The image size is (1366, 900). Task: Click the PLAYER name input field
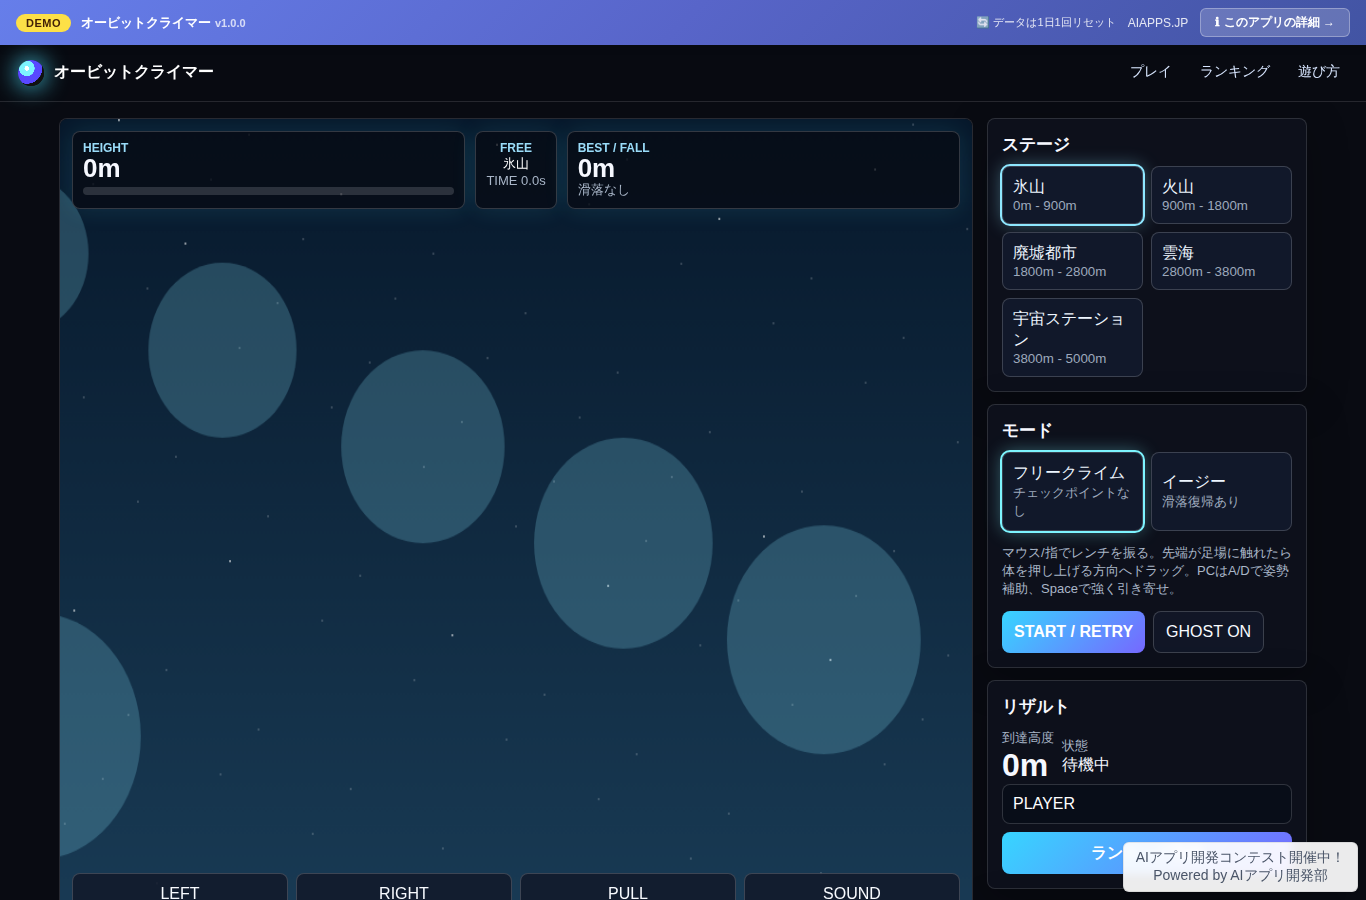(x=1147, y=804)
